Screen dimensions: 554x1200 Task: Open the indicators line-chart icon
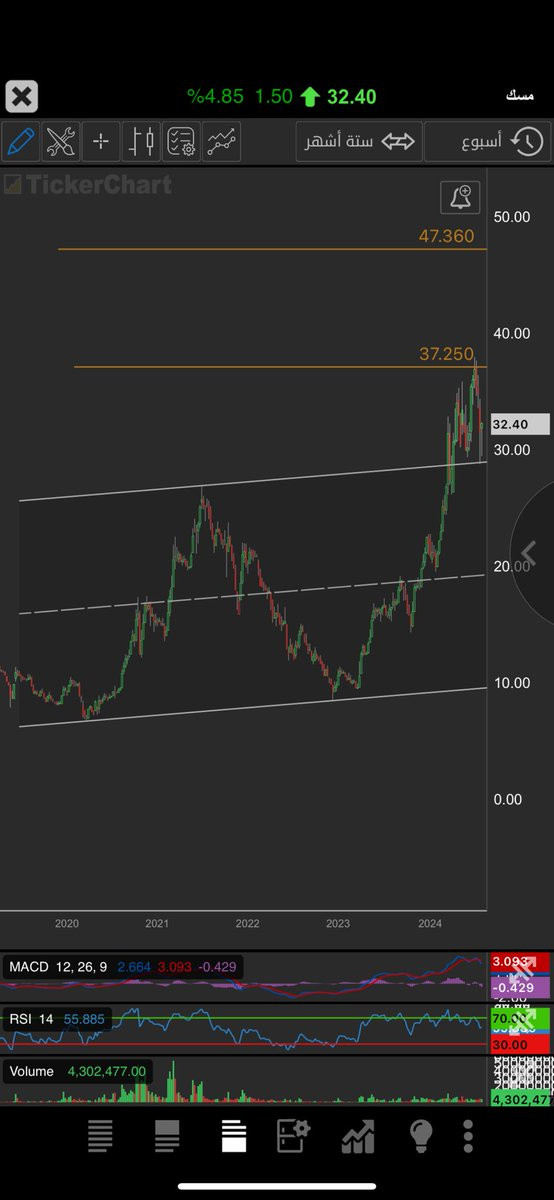tap(222, 141)
